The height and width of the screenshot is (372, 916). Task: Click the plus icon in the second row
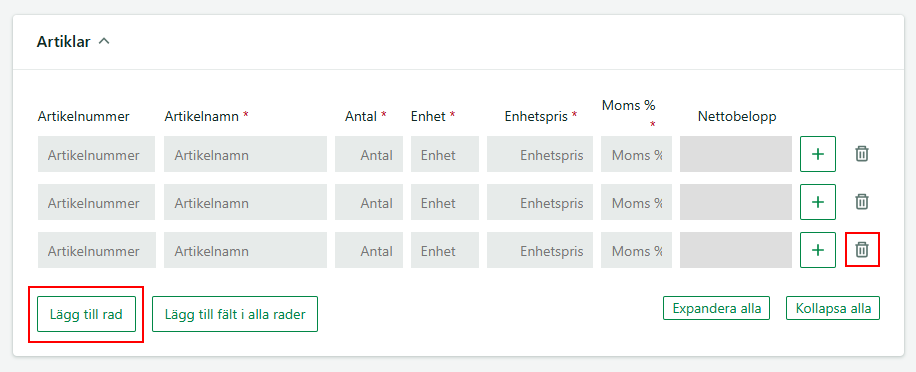click(818, 202)
